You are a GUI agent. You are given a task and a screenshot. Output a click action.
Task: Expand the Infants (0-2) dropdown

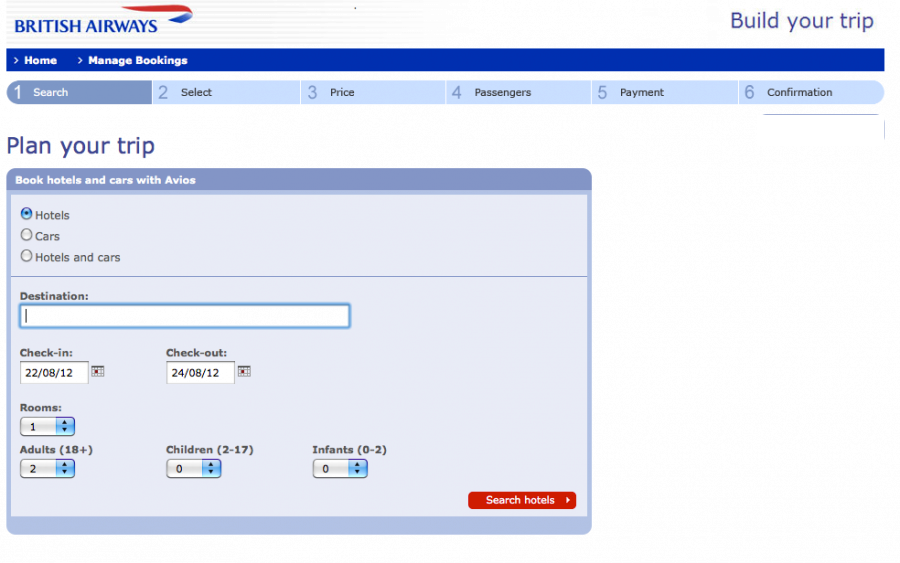click(340, 469)
